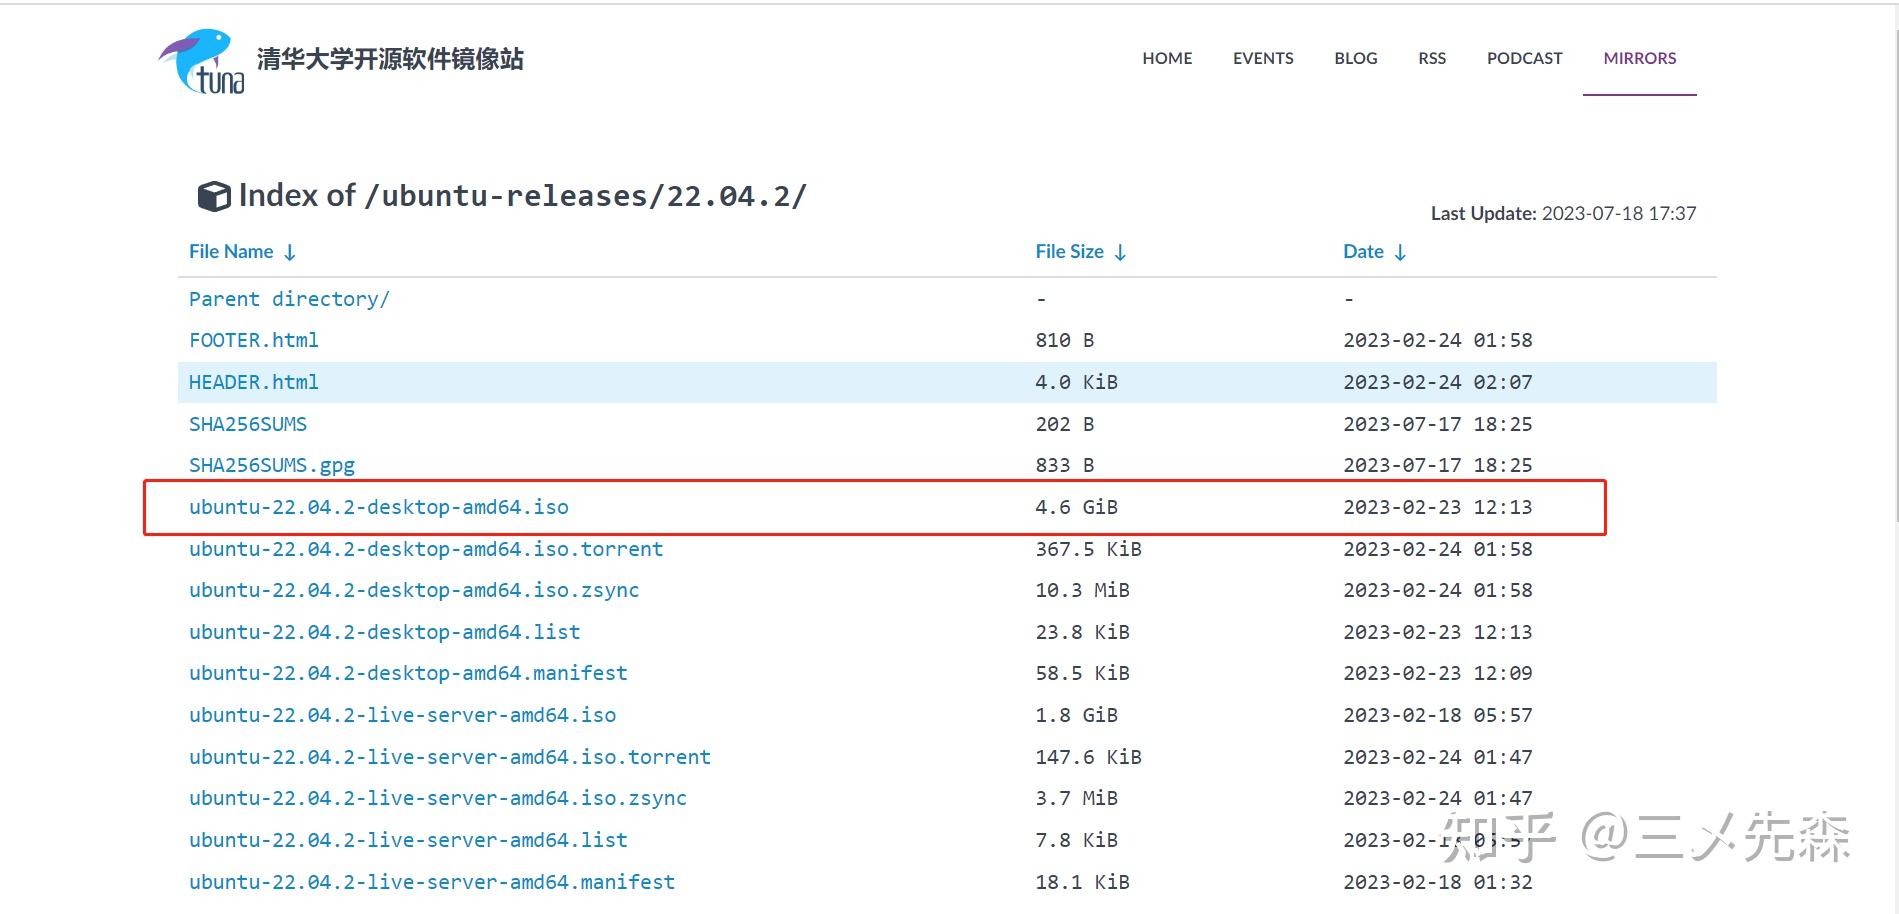Select the MIRRORS nav tab
The image size is (1899, 914).
pyautogui.click(x=1640, y=58)
